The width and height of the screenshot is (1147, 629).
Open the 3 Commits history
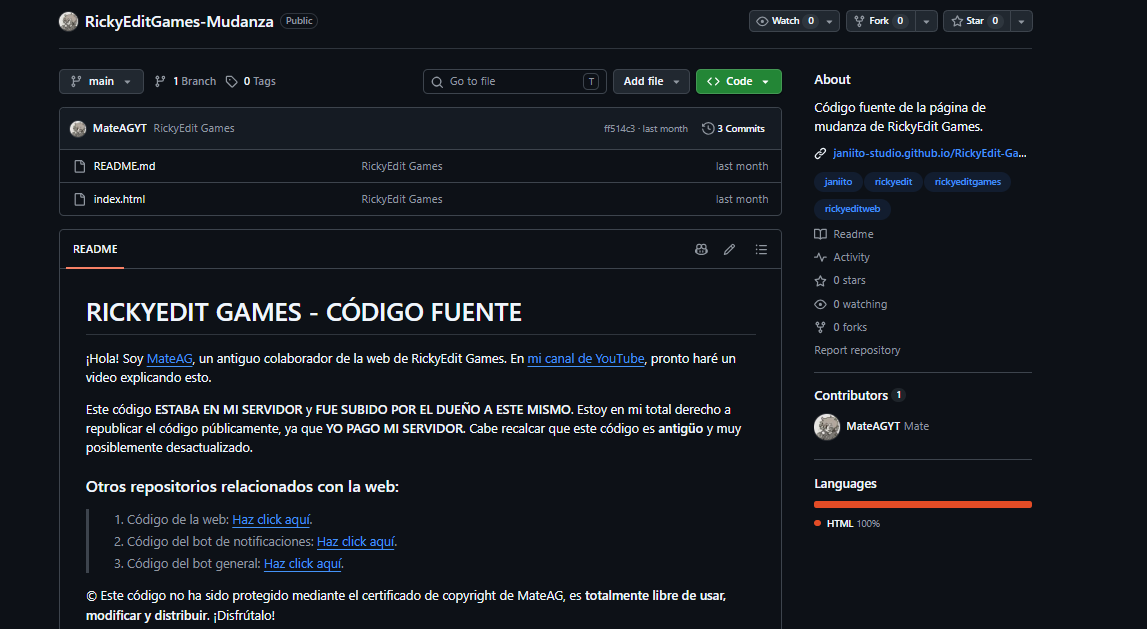[734, 129]
